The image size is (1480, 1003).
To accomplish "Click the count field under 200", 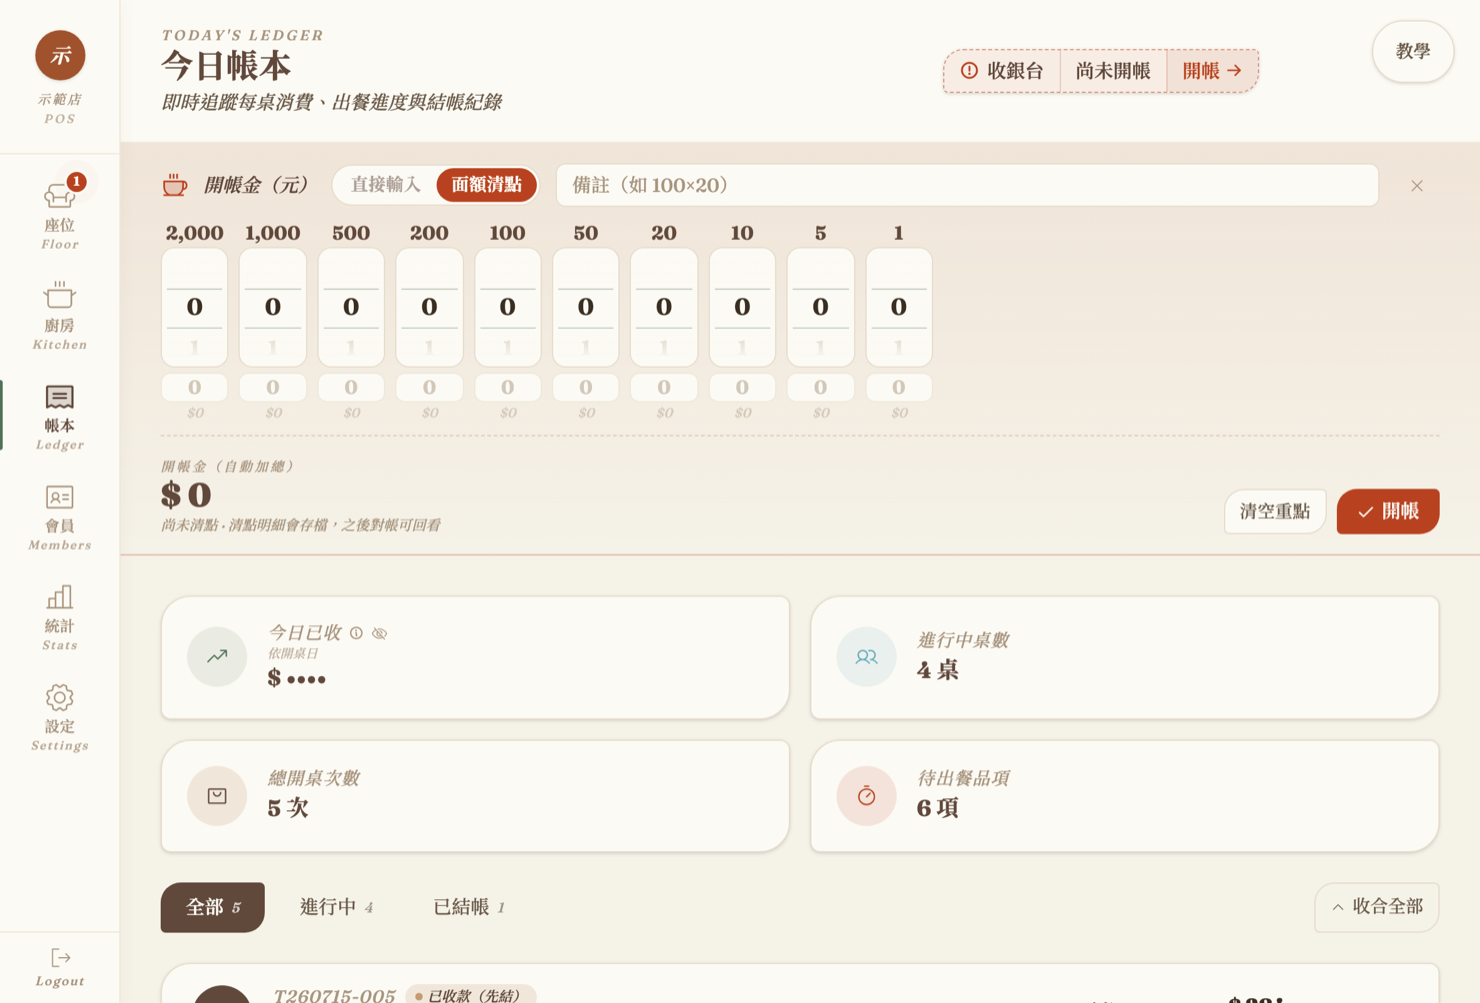I will (x=429, y=387).
